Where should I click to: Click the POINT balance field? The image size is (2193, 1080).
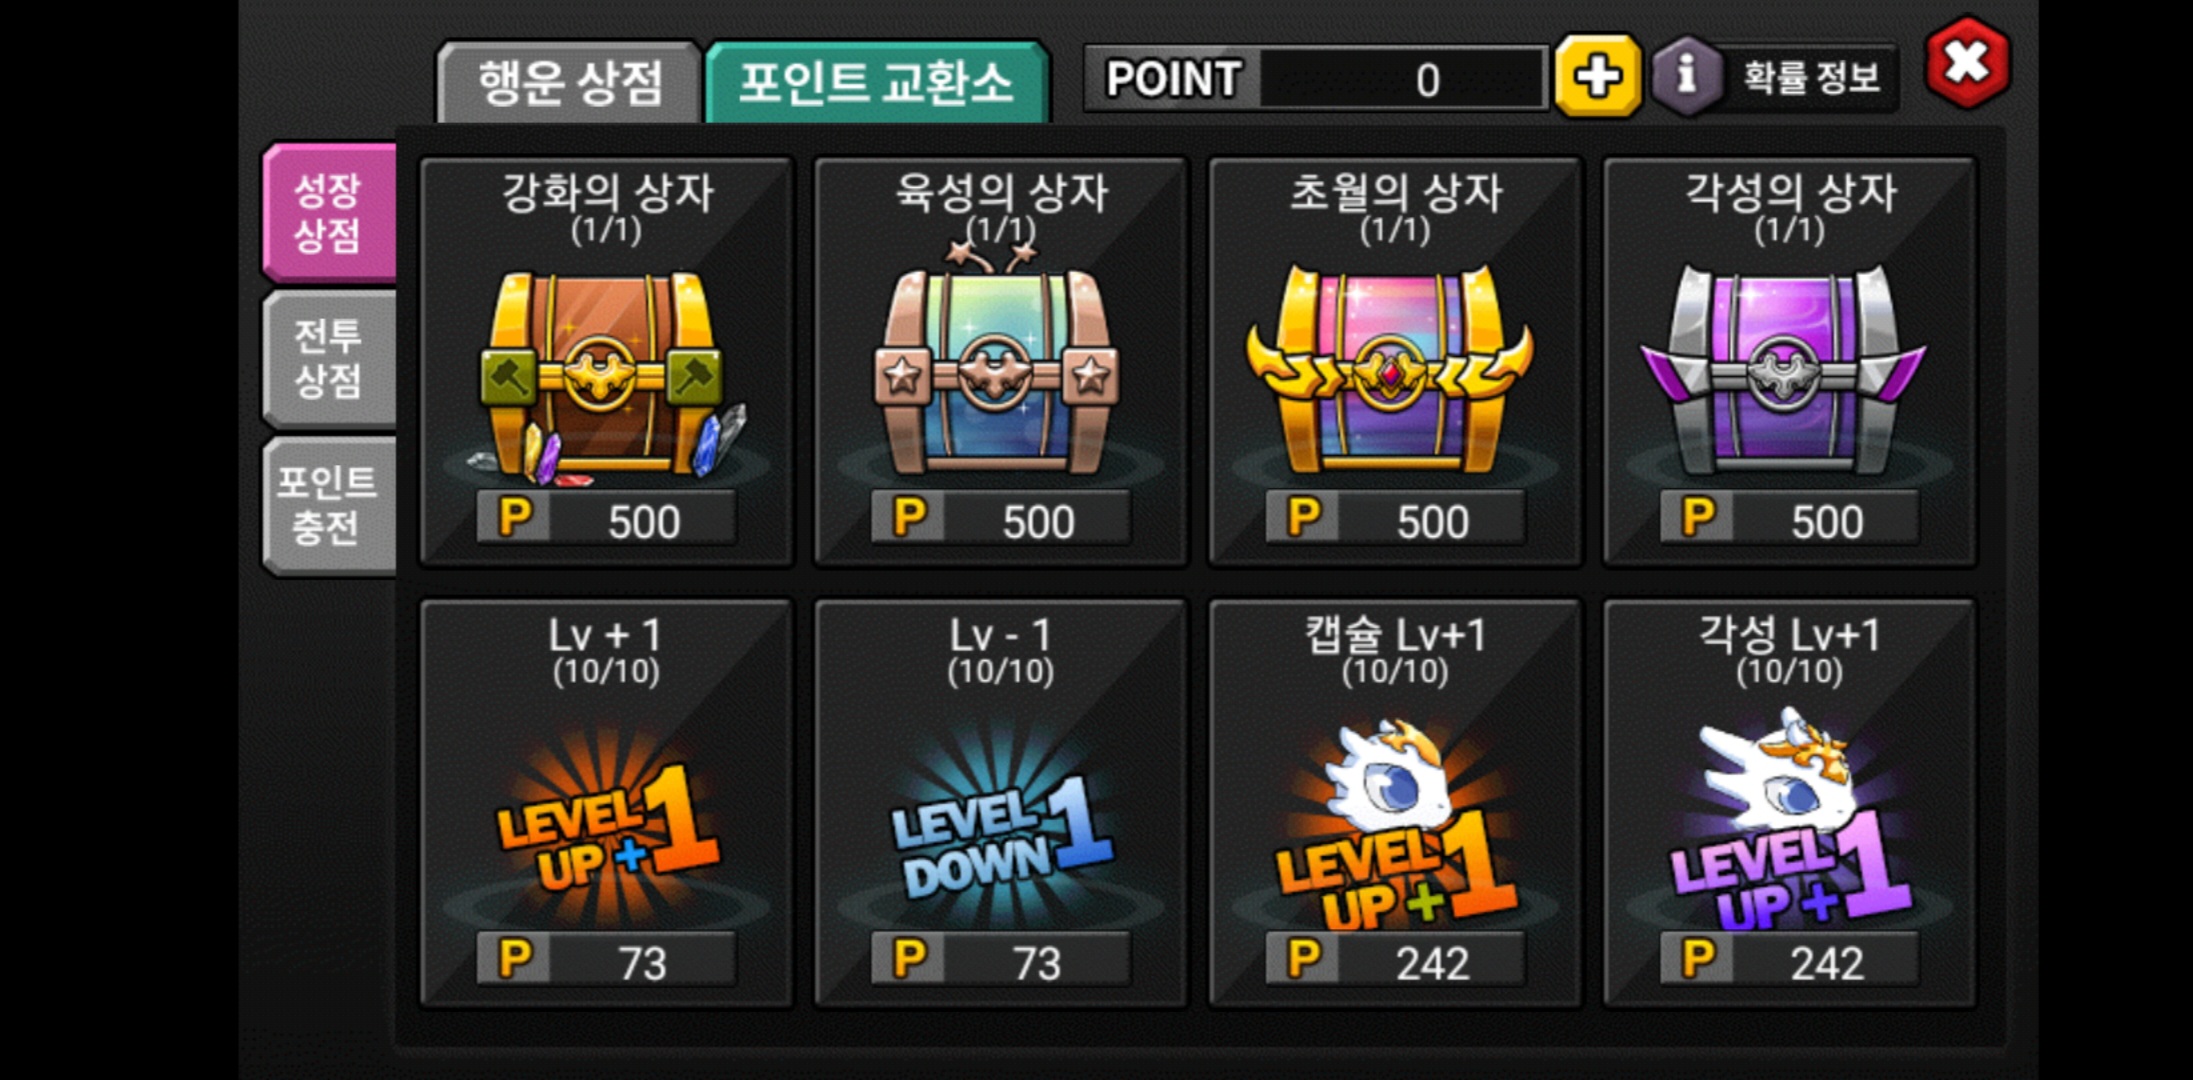click(1316, 78)
